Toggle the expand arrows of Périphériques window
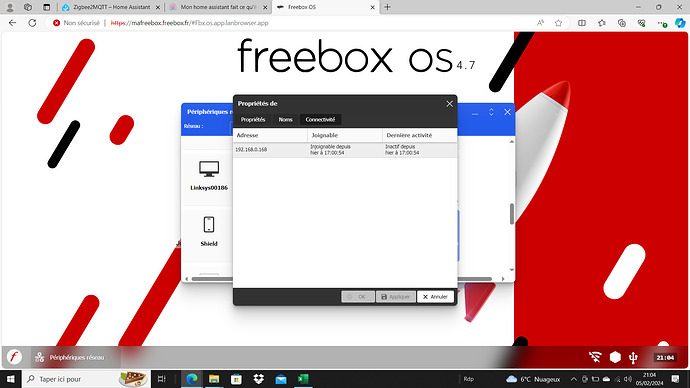Image resolution: width=690 pixels, height=388 pixels. coord(491,112)
